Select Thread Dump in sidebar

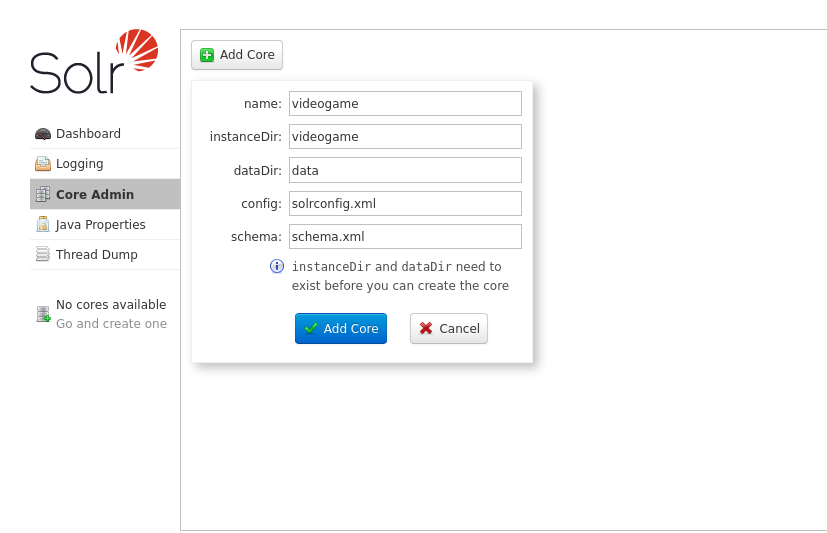pyautogui.click(x=96, y=255)
